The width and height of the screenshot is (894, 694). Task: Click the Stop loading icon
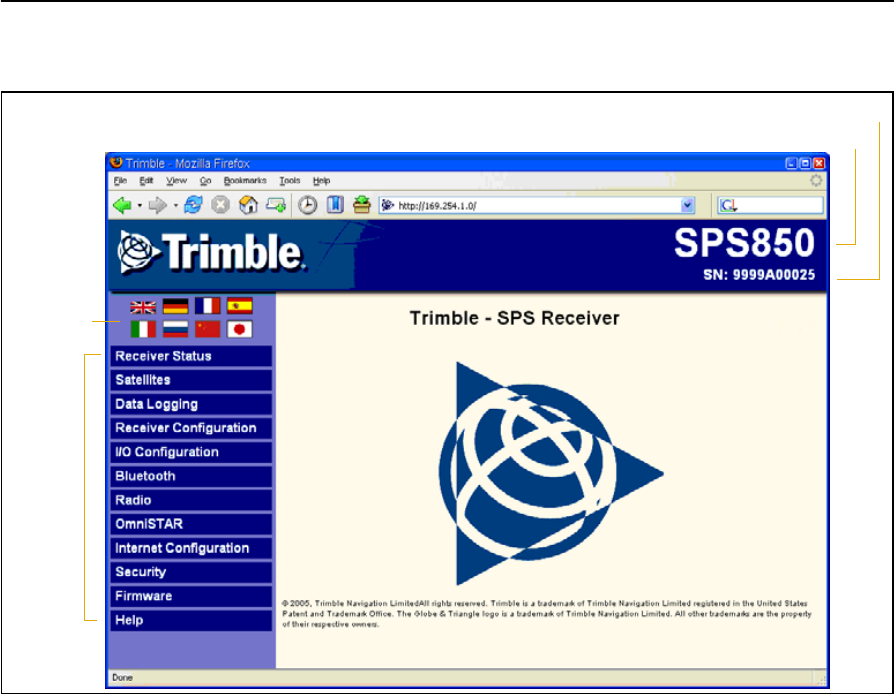click(x=221, y=205)
